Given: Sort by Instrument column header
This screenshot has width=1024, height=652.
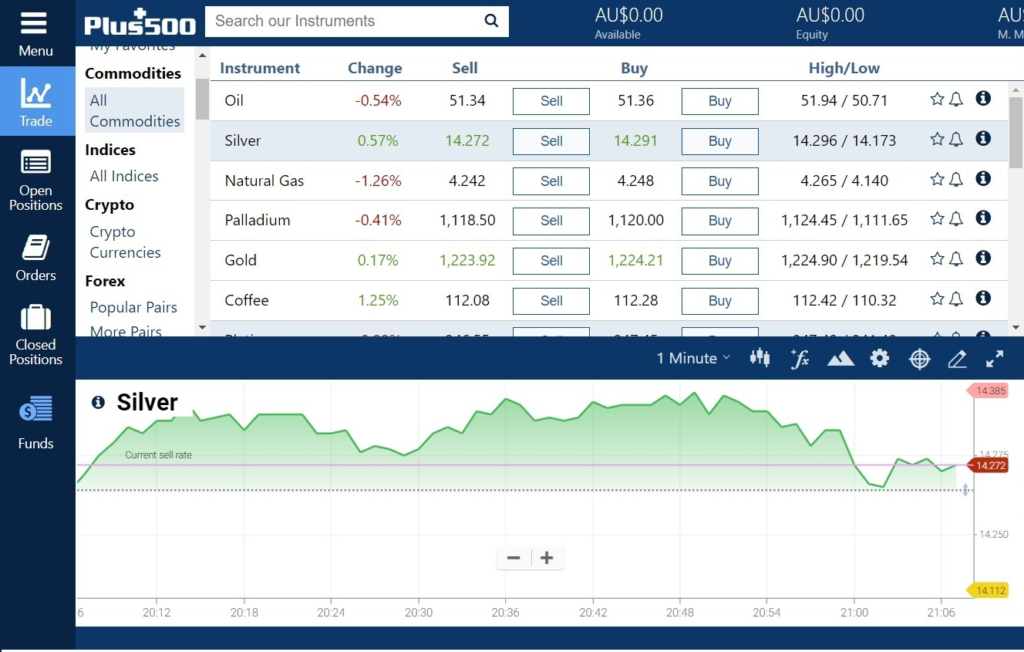Looking at the screenshot, I should point(260,68).
